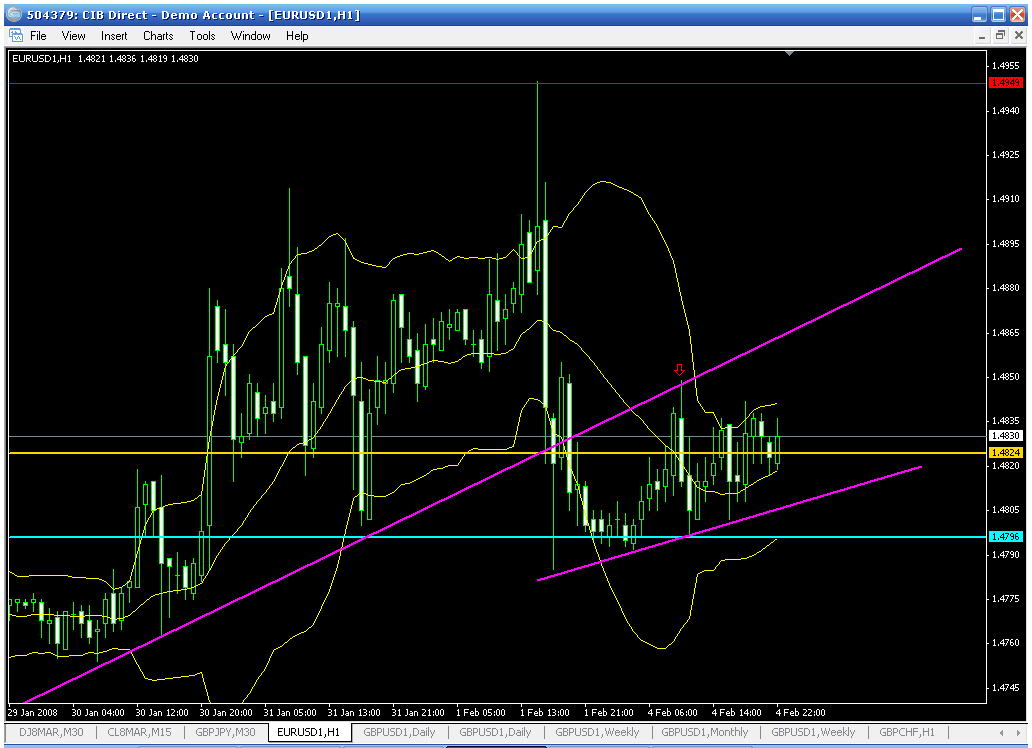Switch to the DJ8MAR,M30 chart tab

click(x=50, y=732)
